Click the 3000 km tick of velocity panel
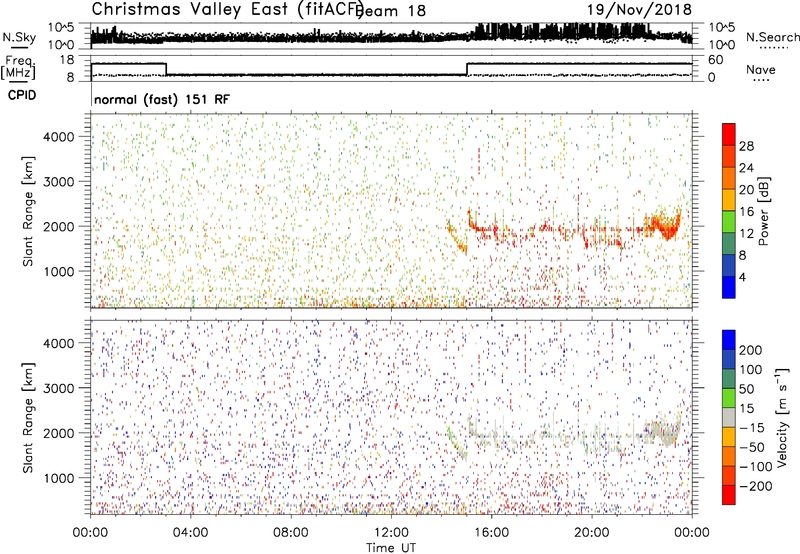This screenshot has height=554, width=800. 59,388
